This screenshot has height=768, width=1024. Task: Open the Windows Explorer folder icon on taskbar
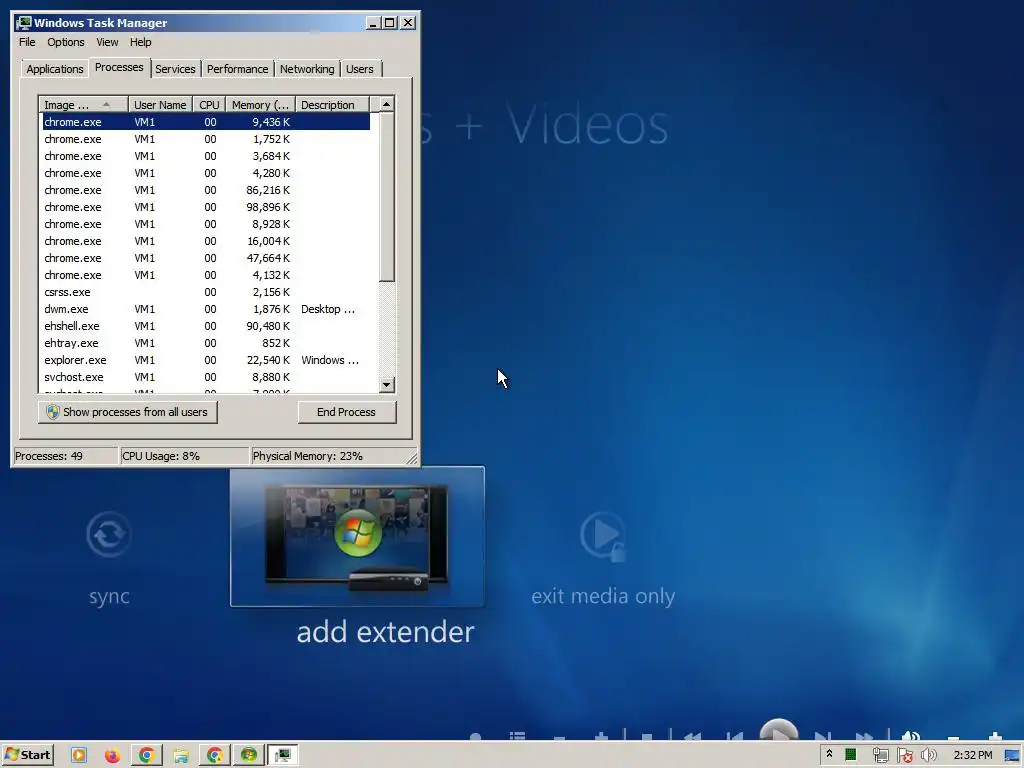(181, 755)
